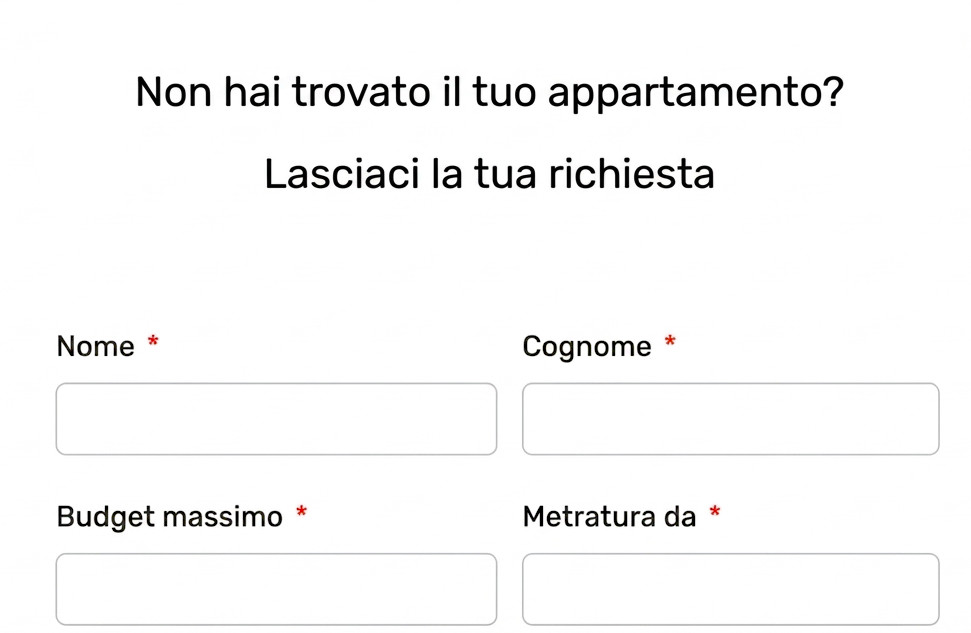This screenshot has width=971, height=633.
Task: Click the Metratura da label text
Action: (609, 517)
